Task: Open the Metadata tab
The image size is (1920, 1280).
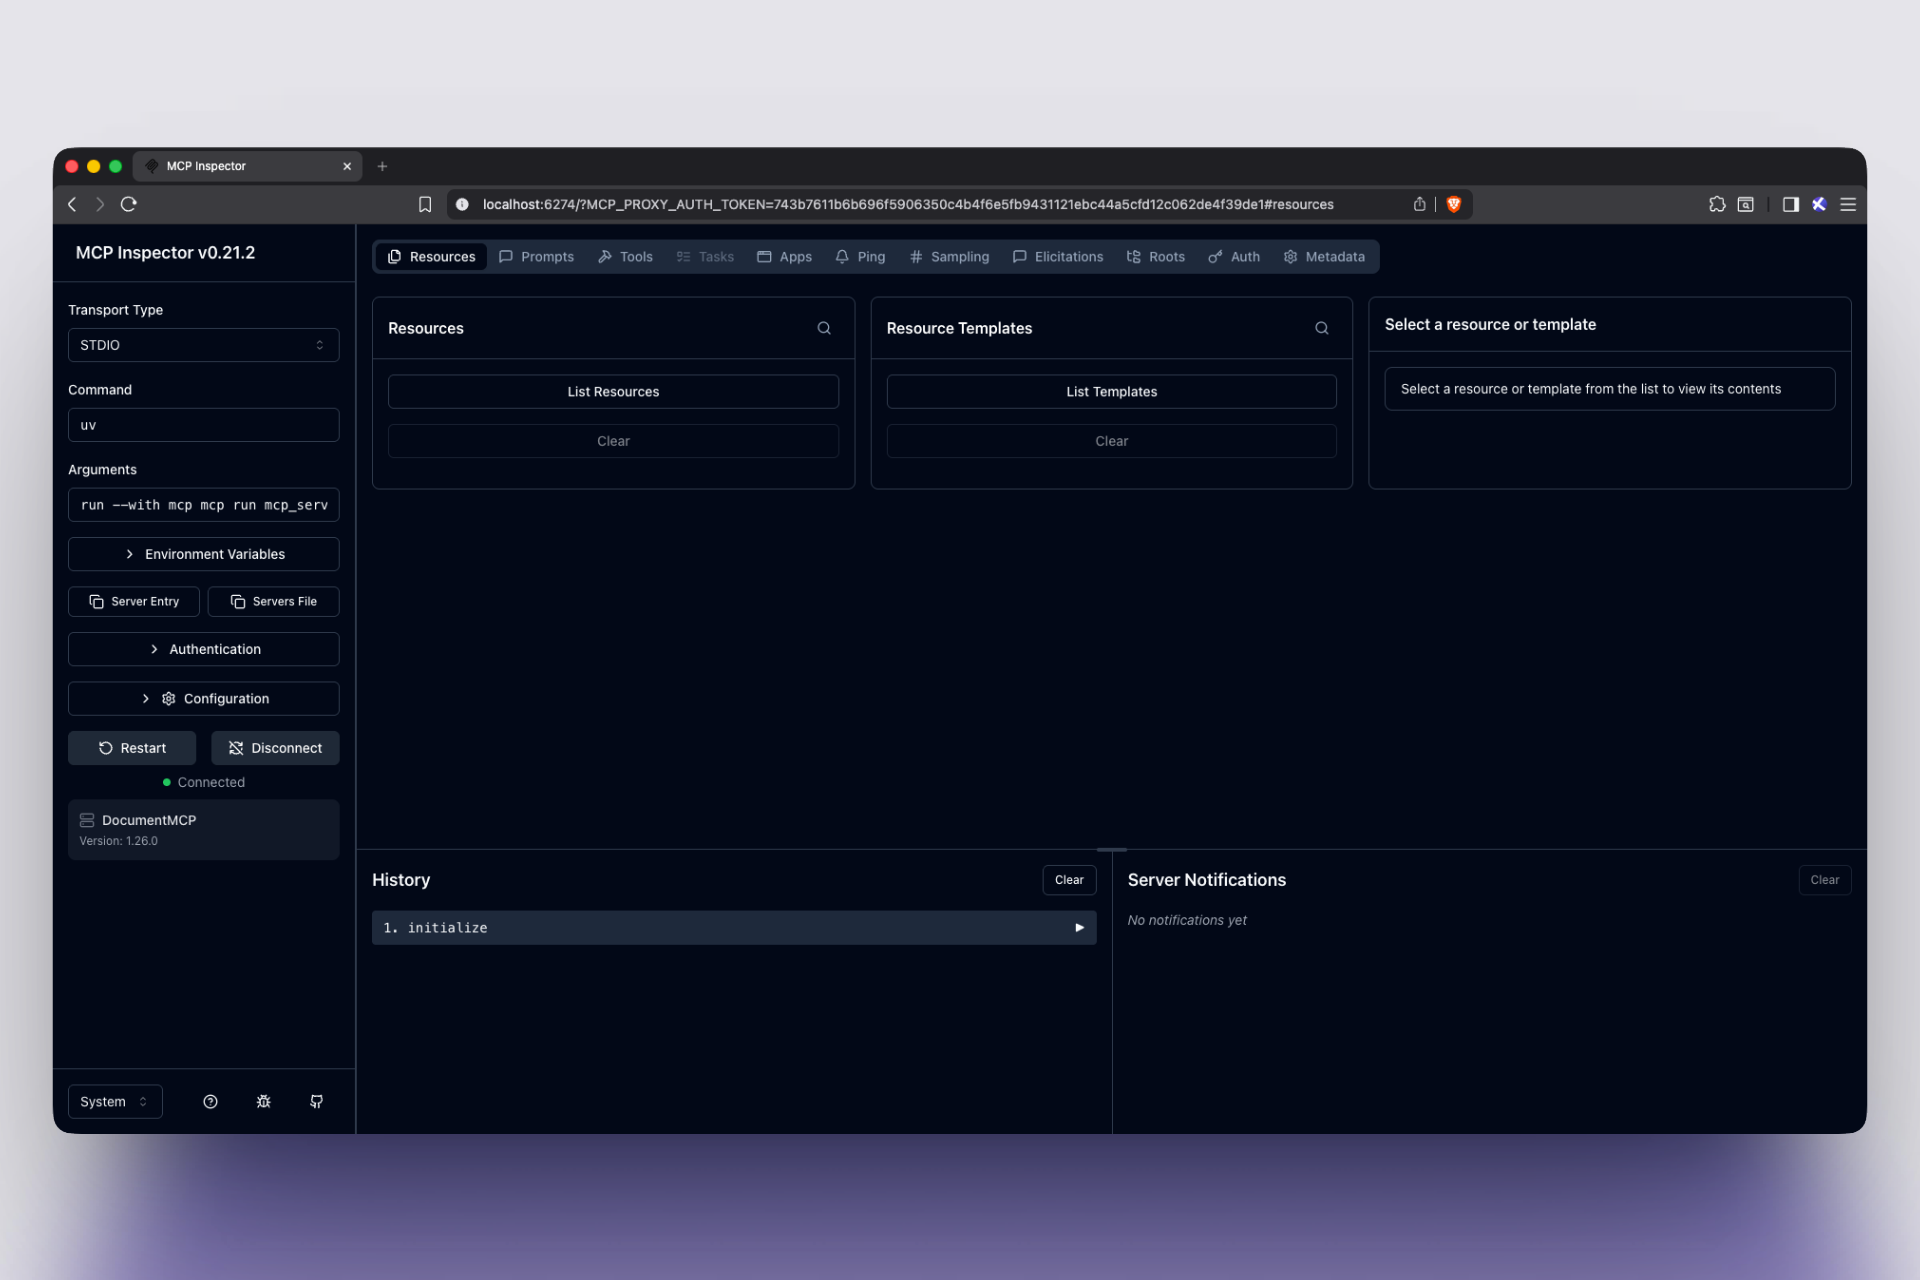Action: pyautogui.click(x=1325, y=257)
